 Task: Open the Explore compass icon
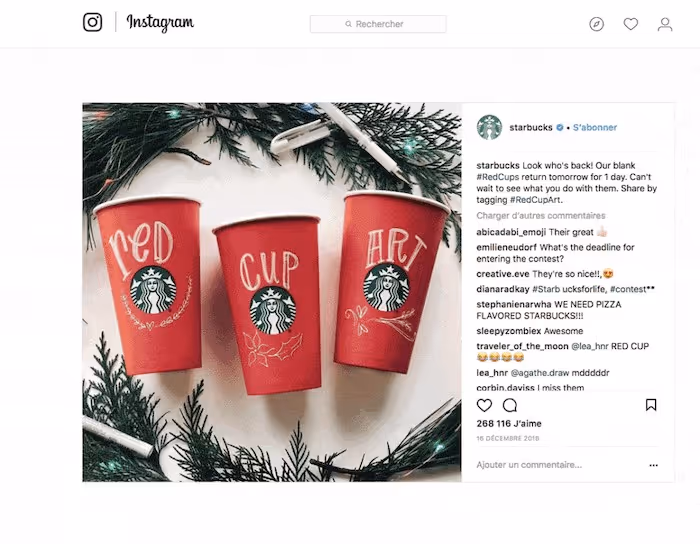(596, 24)
